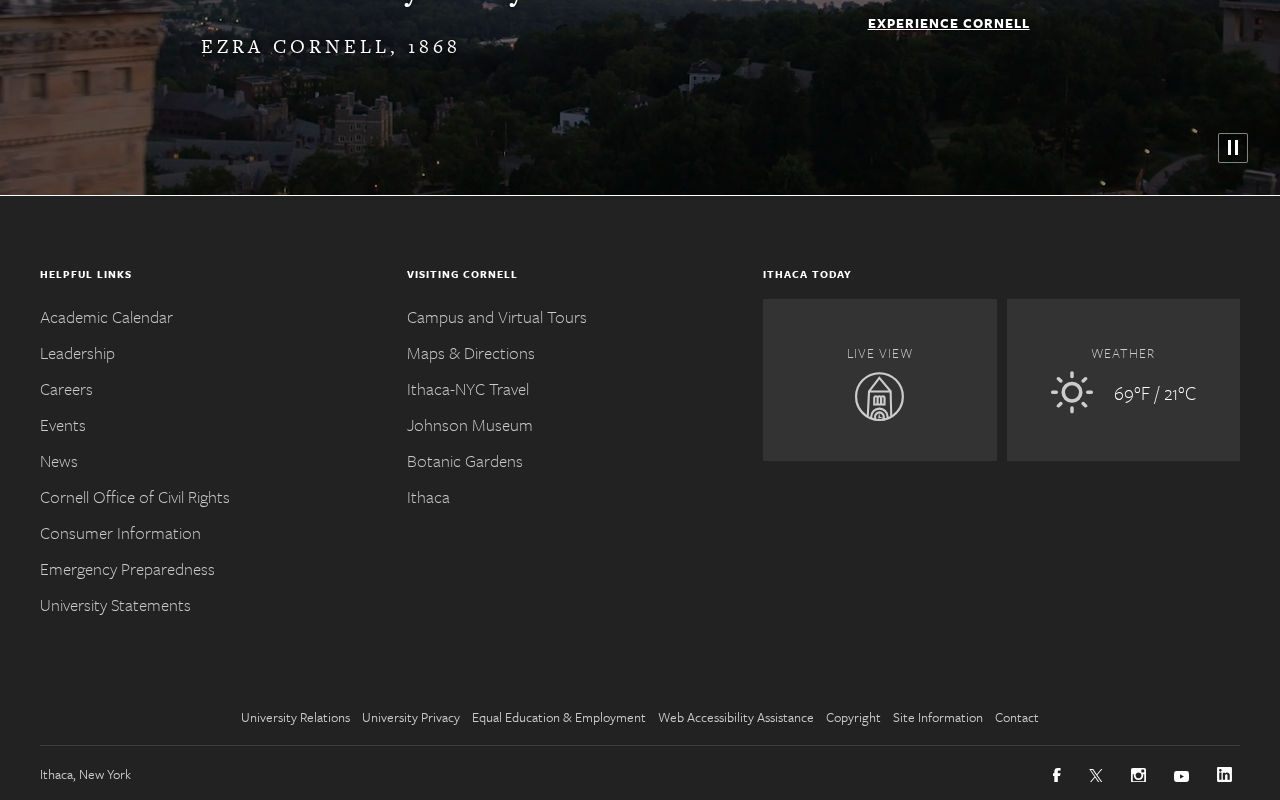Click the 69°F / 21°C temperature reading
1280x800 pixels.
coord(1155,394)
